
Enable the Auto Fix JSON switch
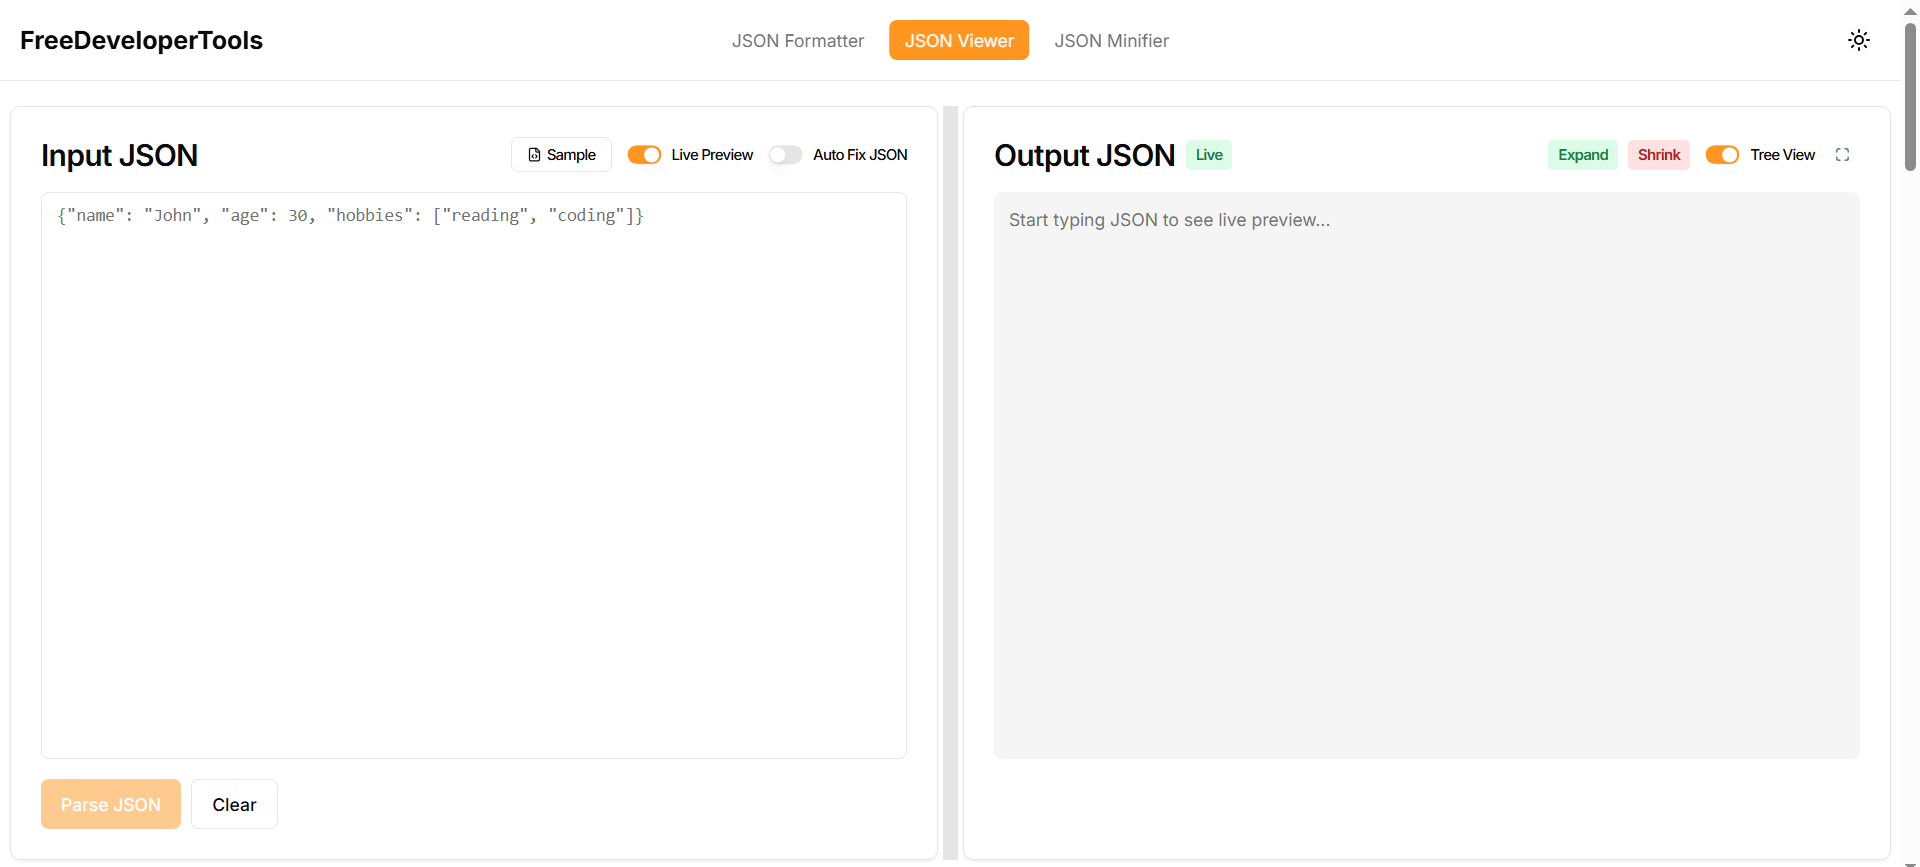(785, 155)
